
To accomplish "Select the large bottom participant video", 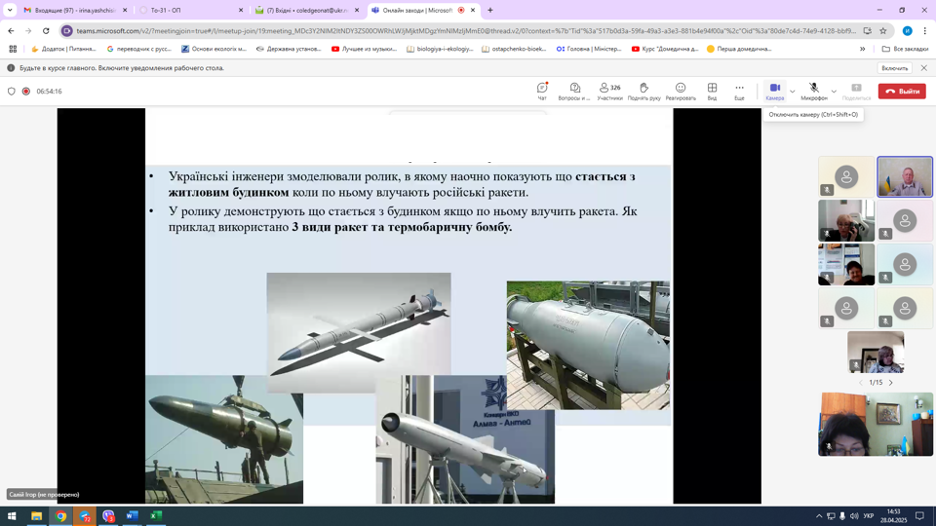I will tap(875, 425).
